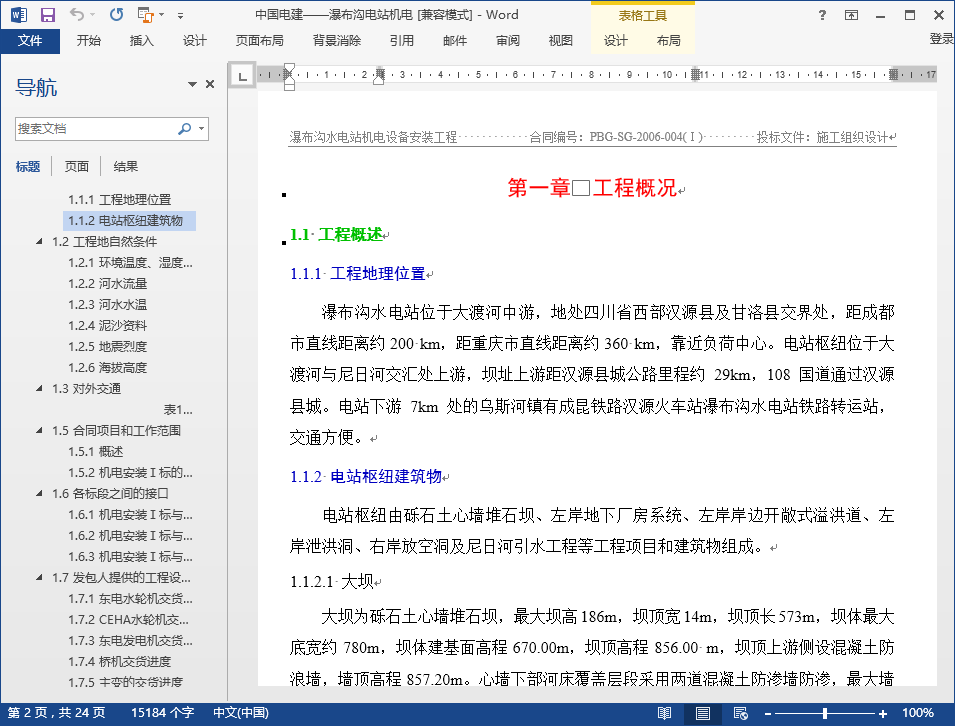Click the zoom in plus icon
The height and width of the screenshot is (726, 955).
point(883,713)
